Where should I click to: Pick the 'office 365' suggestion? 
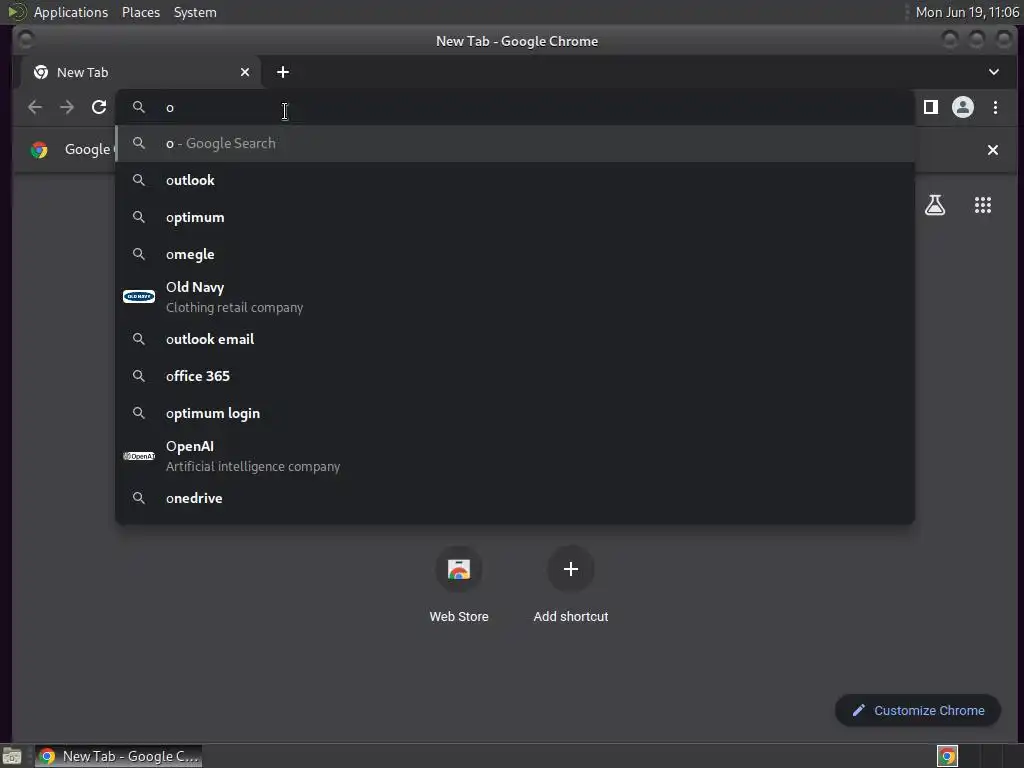point(515,376)
